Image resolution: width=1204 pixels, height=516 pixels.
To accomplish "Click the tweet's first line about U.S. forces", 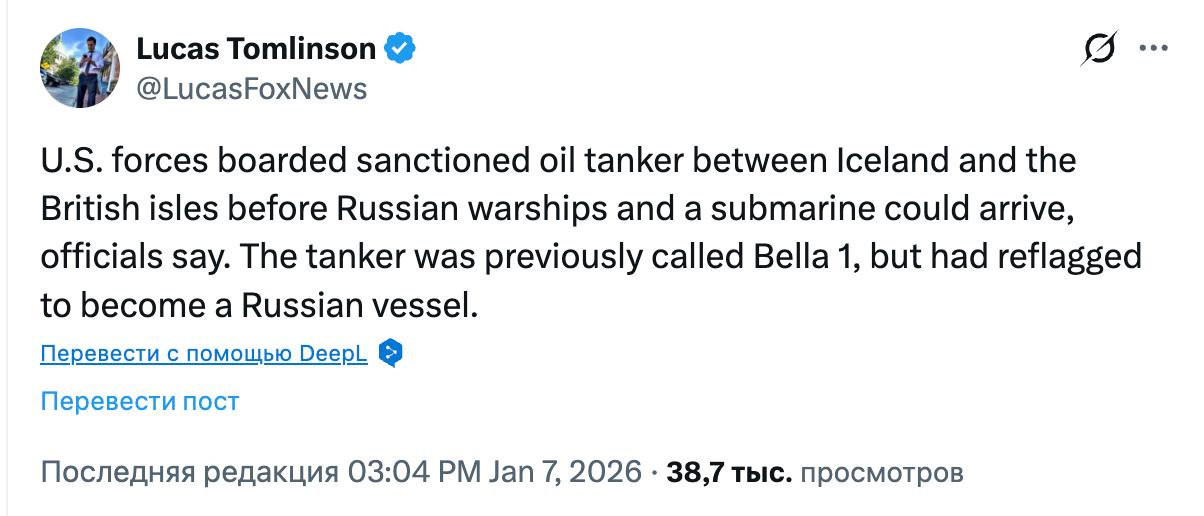I will tap(557, 161).
